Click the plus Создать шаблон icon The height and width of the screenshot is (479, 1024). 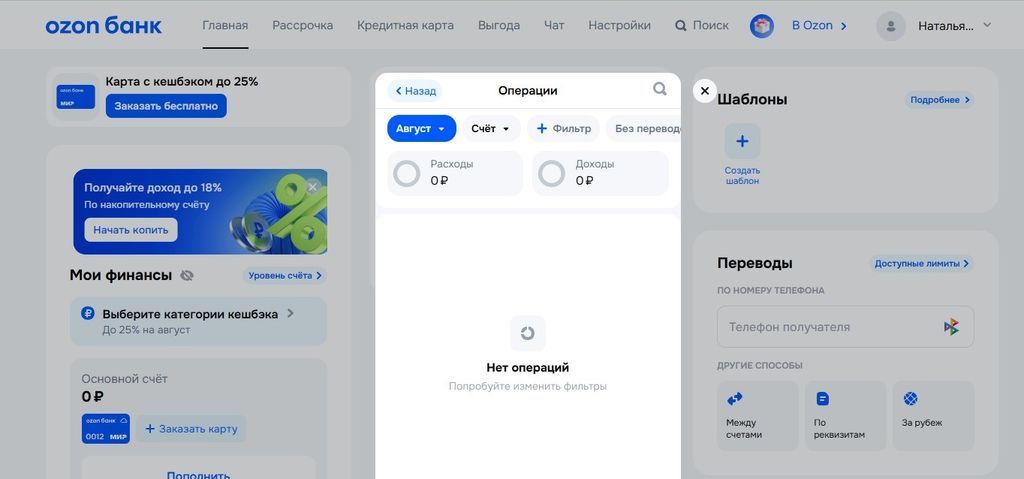coord(743,141)
